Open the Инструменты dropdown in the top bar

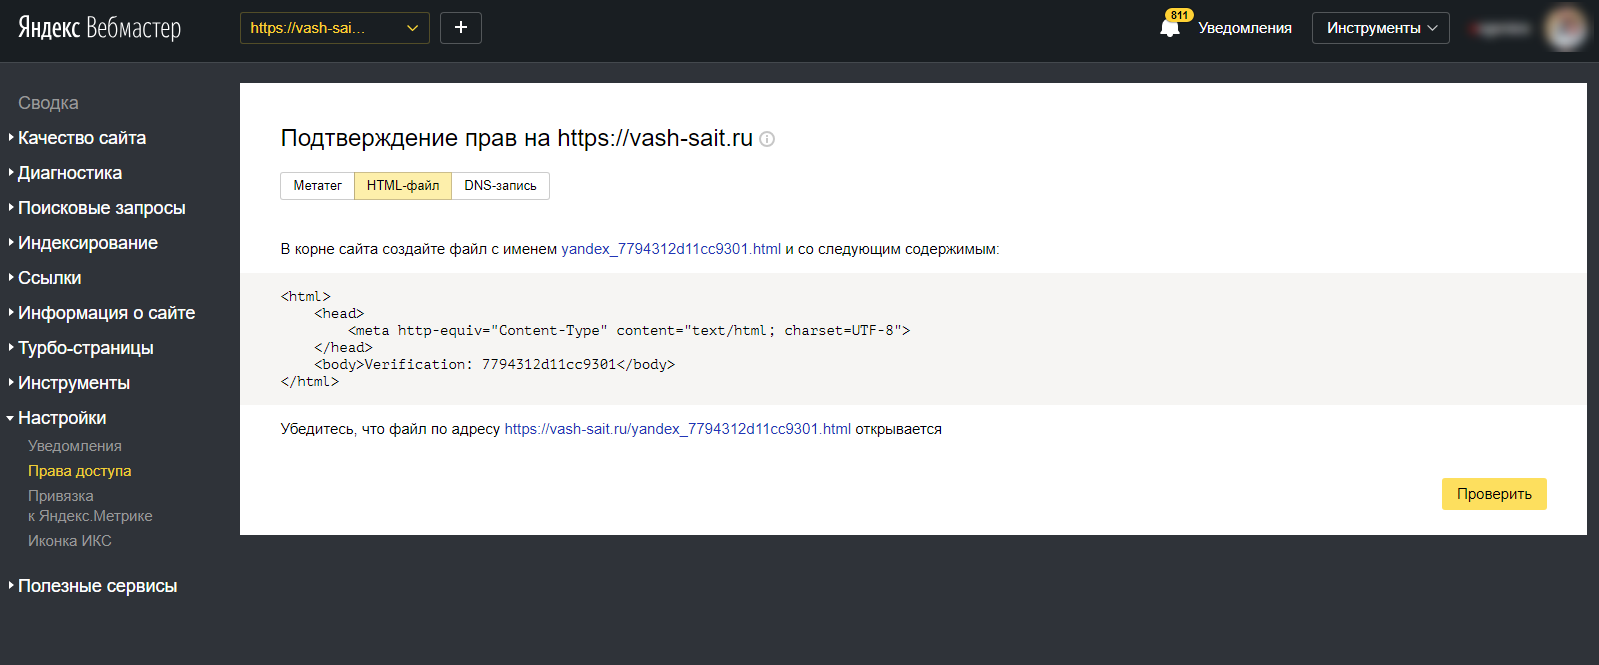[x=1381, y=28]
